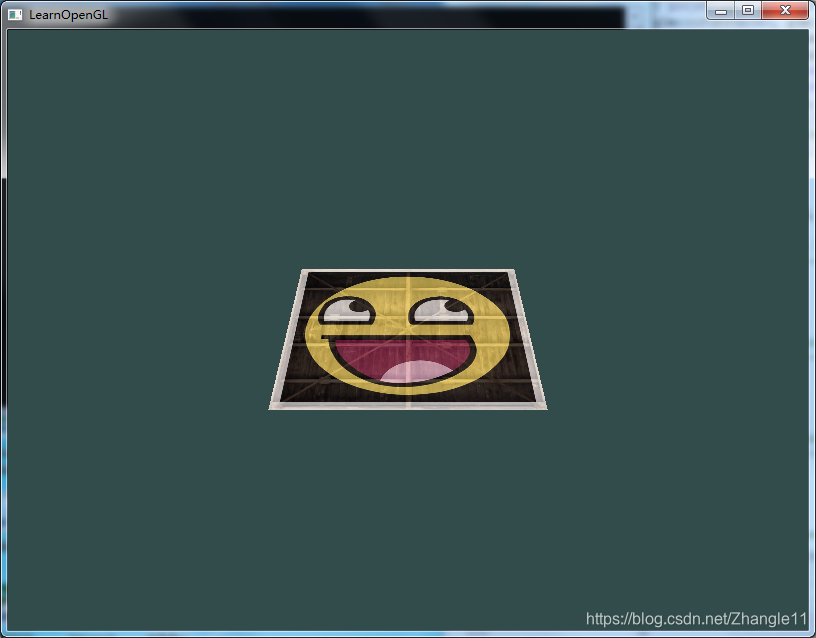Click the smiley face textured quad
This screenshot has height=638, width=816.
coord(407,339)
